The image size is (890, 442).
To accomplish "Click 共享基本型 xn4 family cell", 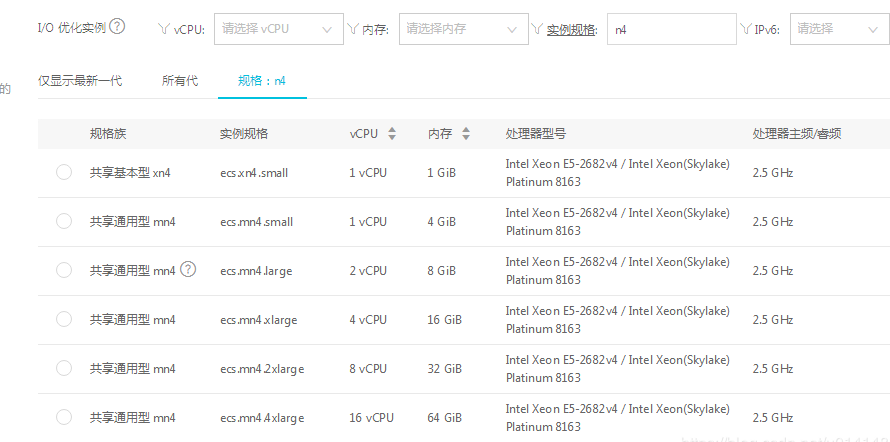I will [x=130, y=173].
